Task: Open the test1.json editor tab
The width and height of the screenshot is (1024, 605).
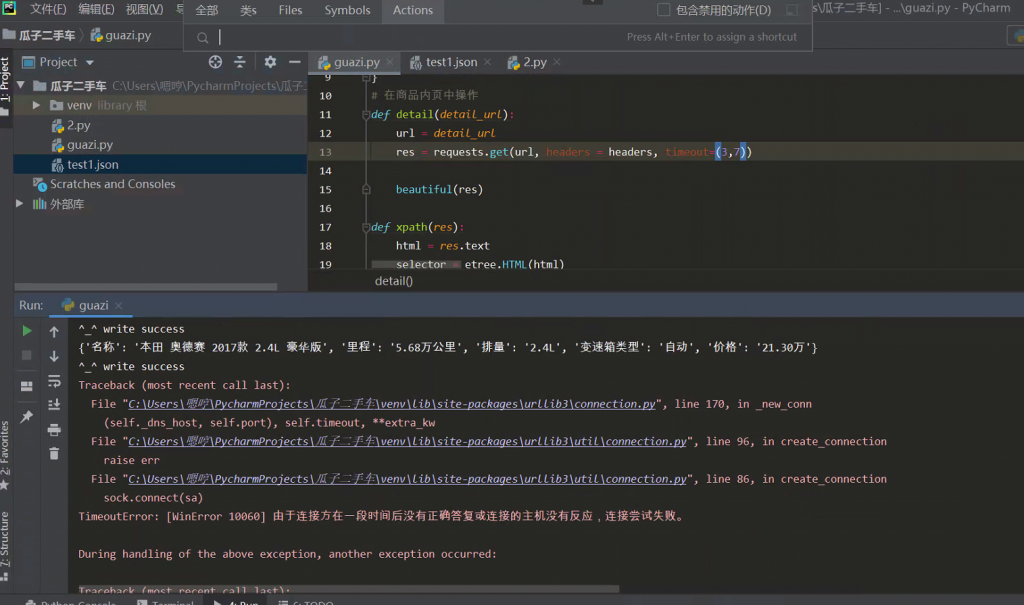Action: [x=451, y=62]
